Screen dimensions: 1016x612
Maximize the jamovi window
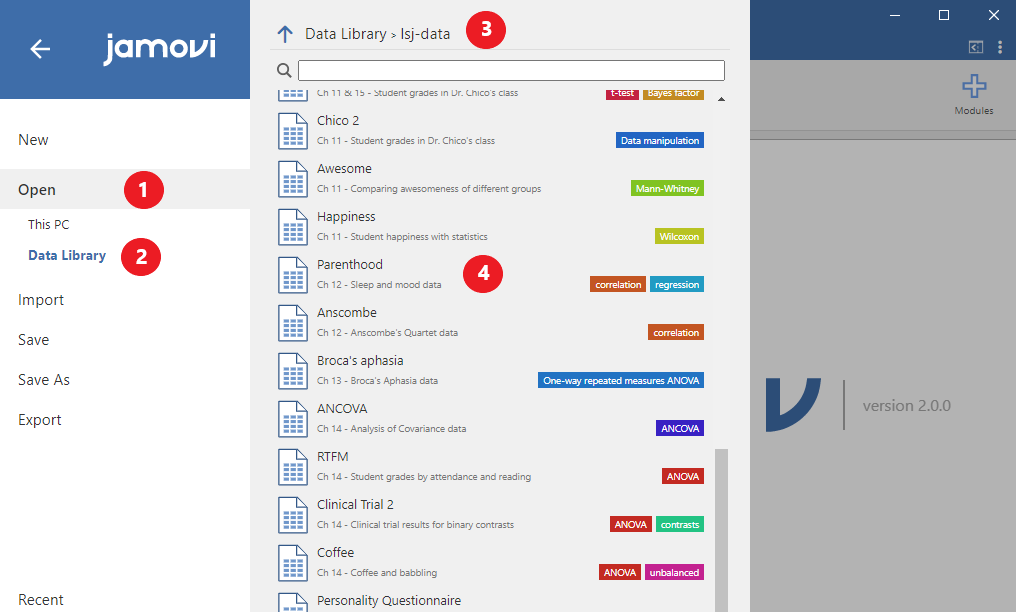944,15
